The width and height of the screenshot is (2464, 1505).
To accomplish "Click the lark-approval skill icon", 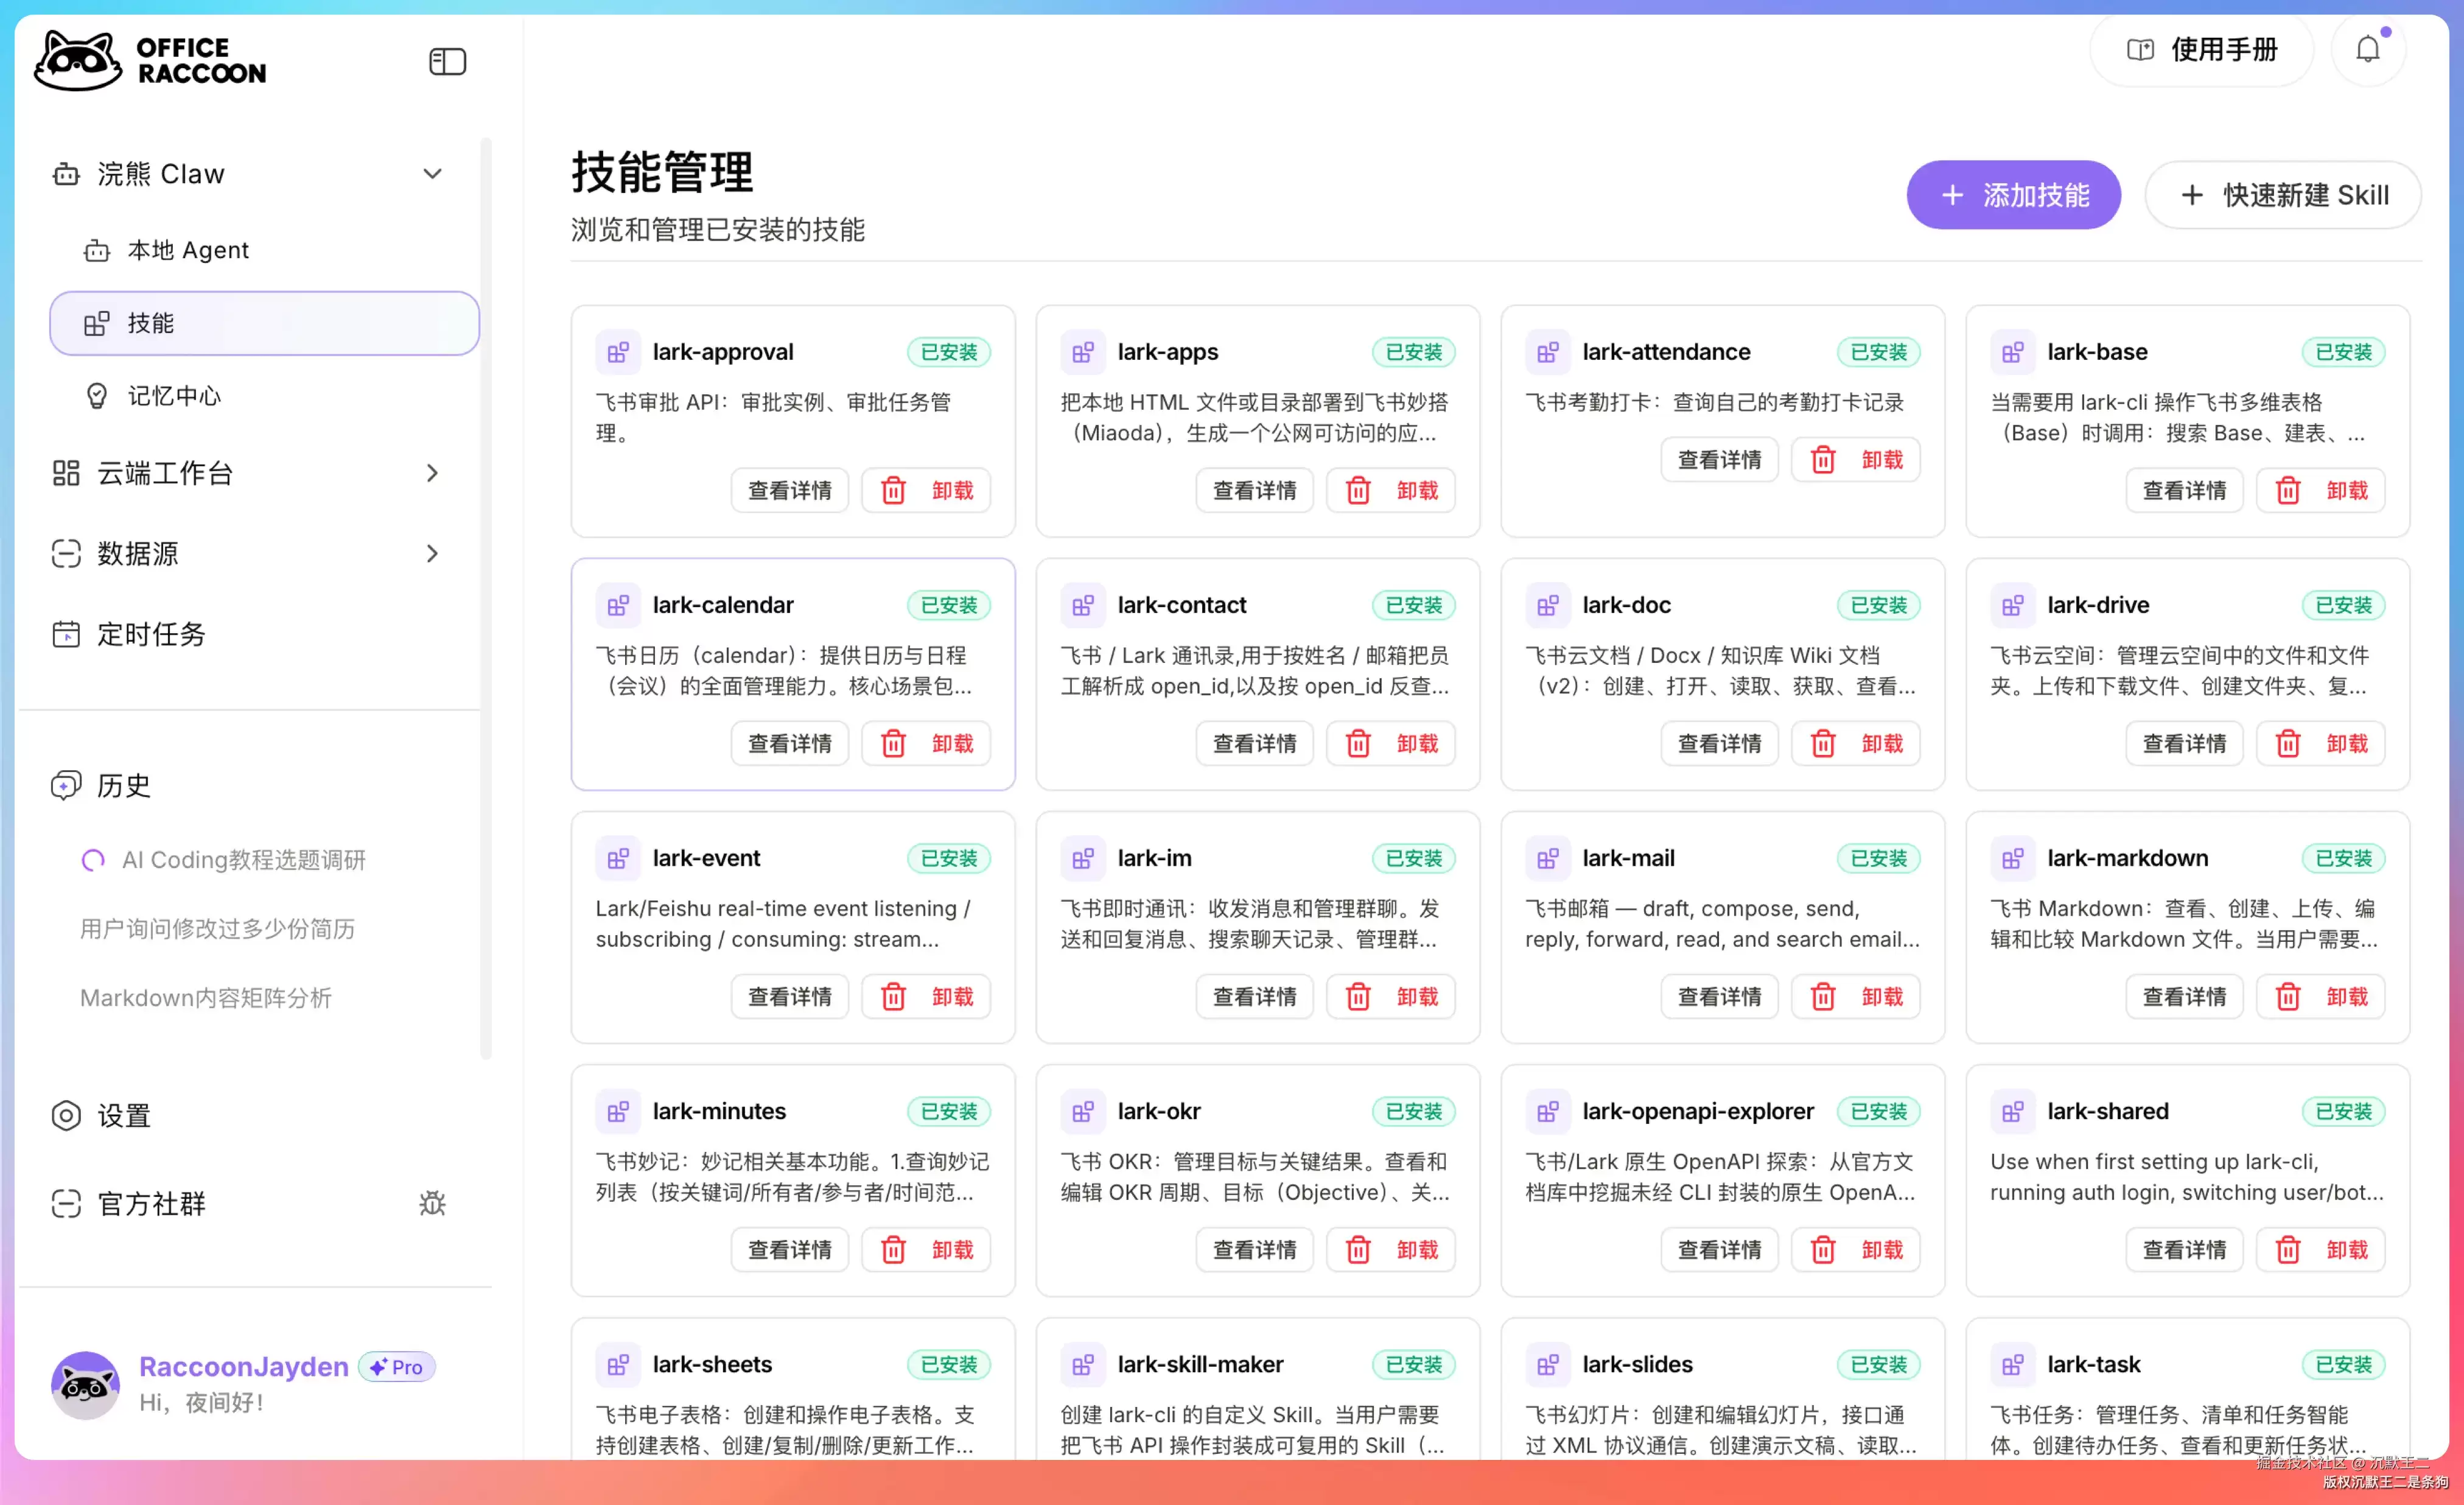I will pos(618,352).
